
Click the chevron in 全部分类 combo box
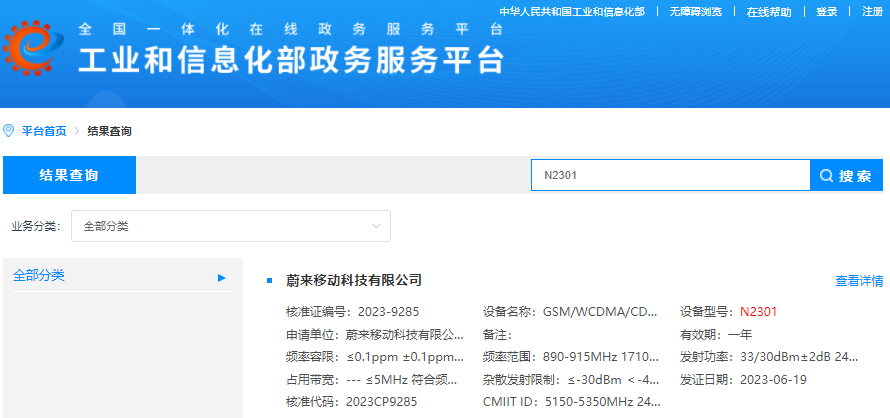(376, 226)
